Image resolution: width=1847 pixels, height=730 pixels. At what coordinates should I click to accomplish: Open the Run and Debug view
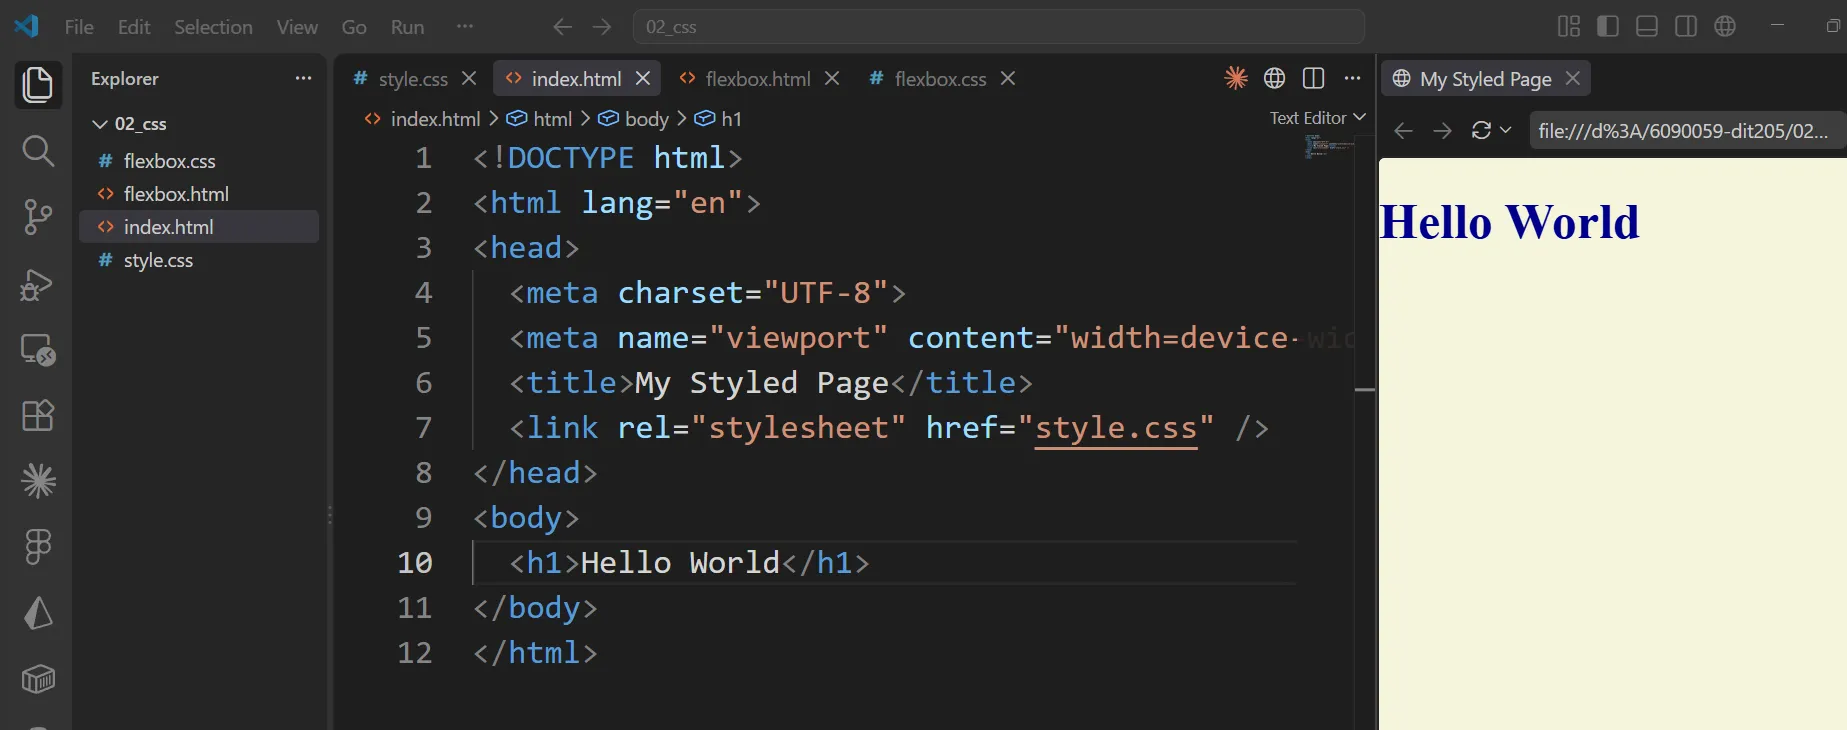pos(37,284)
